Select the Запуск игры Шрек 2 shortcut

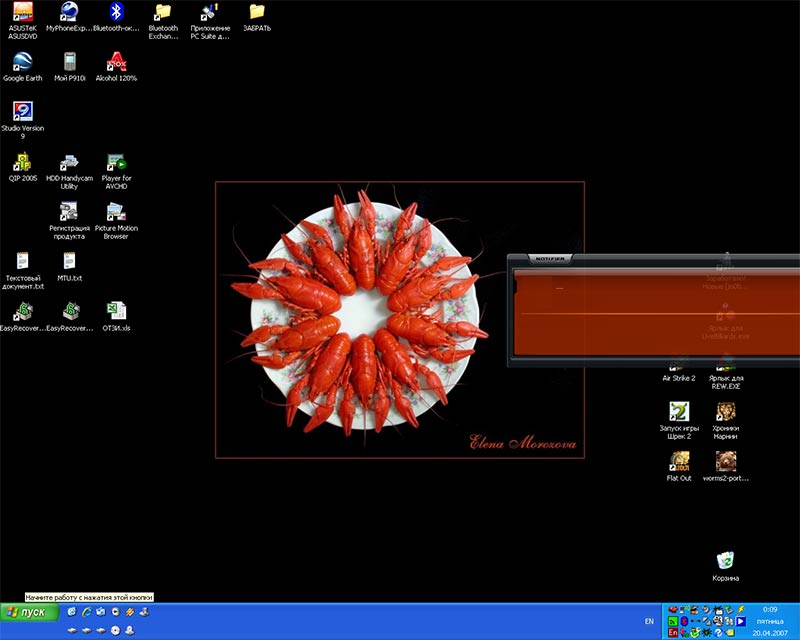(x=679, y=412)
